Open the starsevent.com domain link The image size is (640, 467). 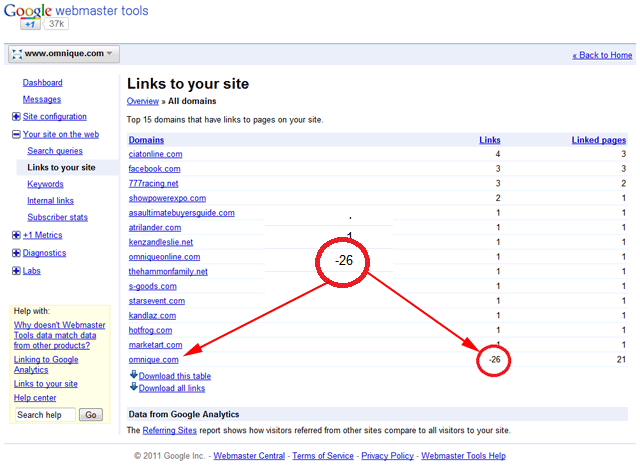157,301
